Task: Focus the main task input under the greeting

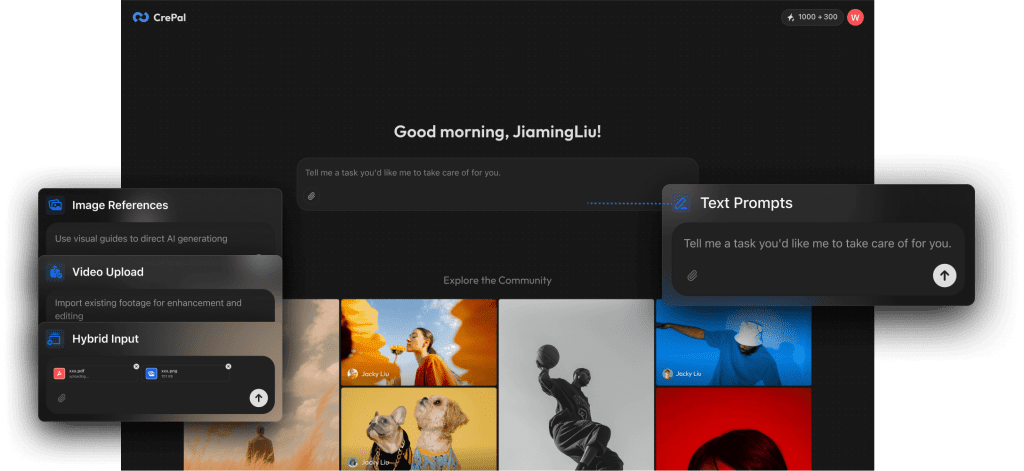Action: (x=497, y=173)
